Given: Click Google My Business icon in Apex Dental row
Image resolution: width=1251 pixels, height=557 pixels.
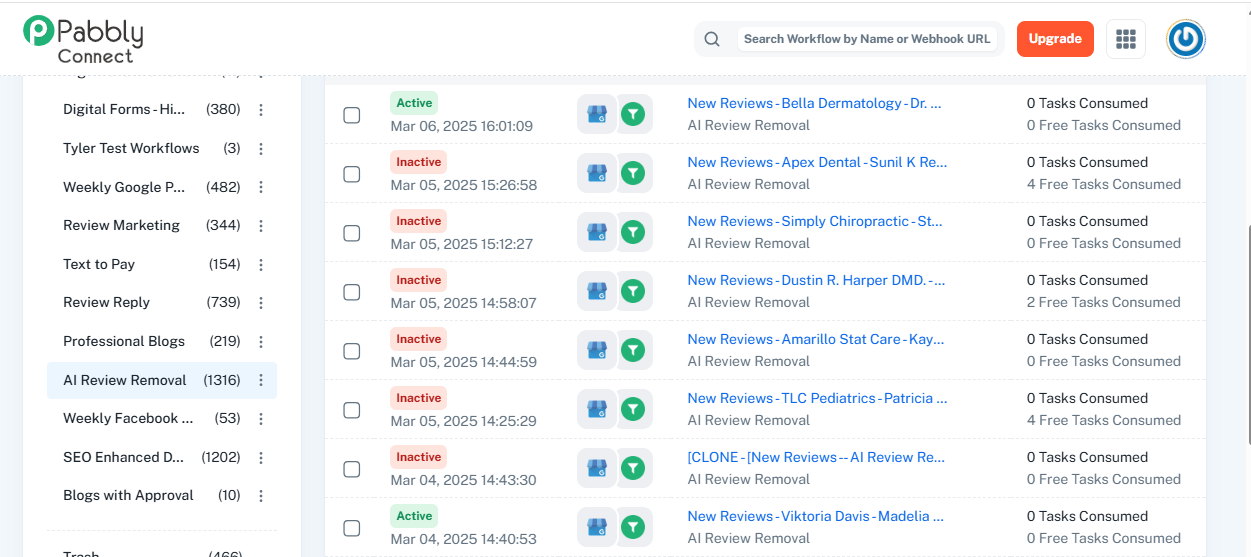Looking at the screenshot, I should pos(597,173).
